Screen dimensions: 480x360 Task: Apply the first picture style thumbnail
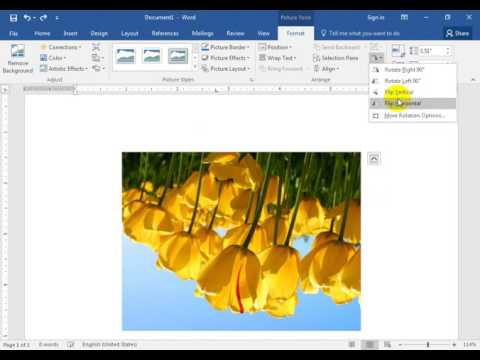(126, 56)
